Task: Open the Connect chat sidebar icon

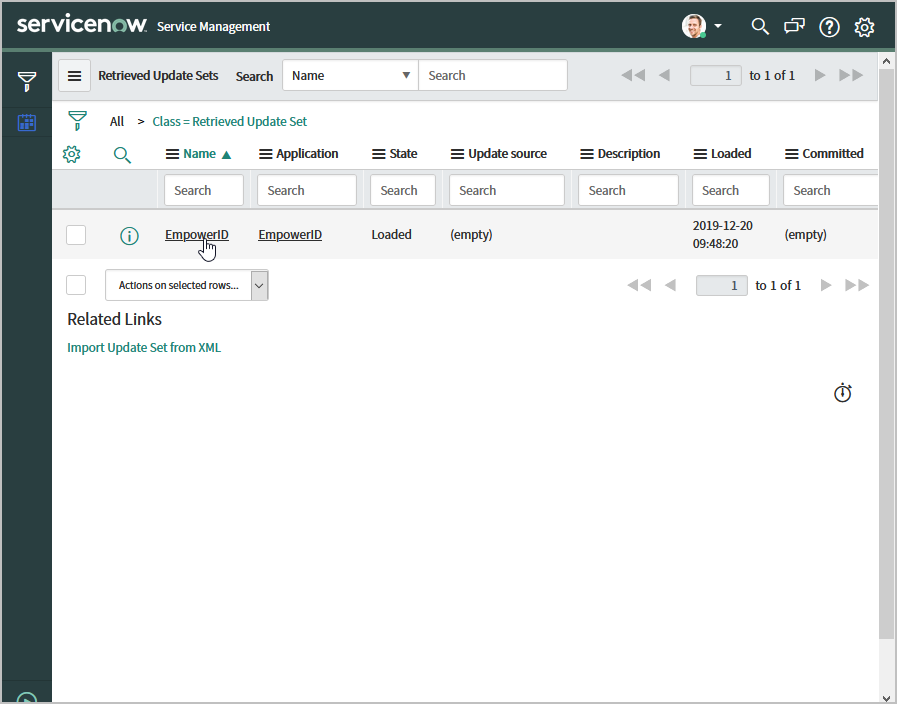Action: [795, 27]
